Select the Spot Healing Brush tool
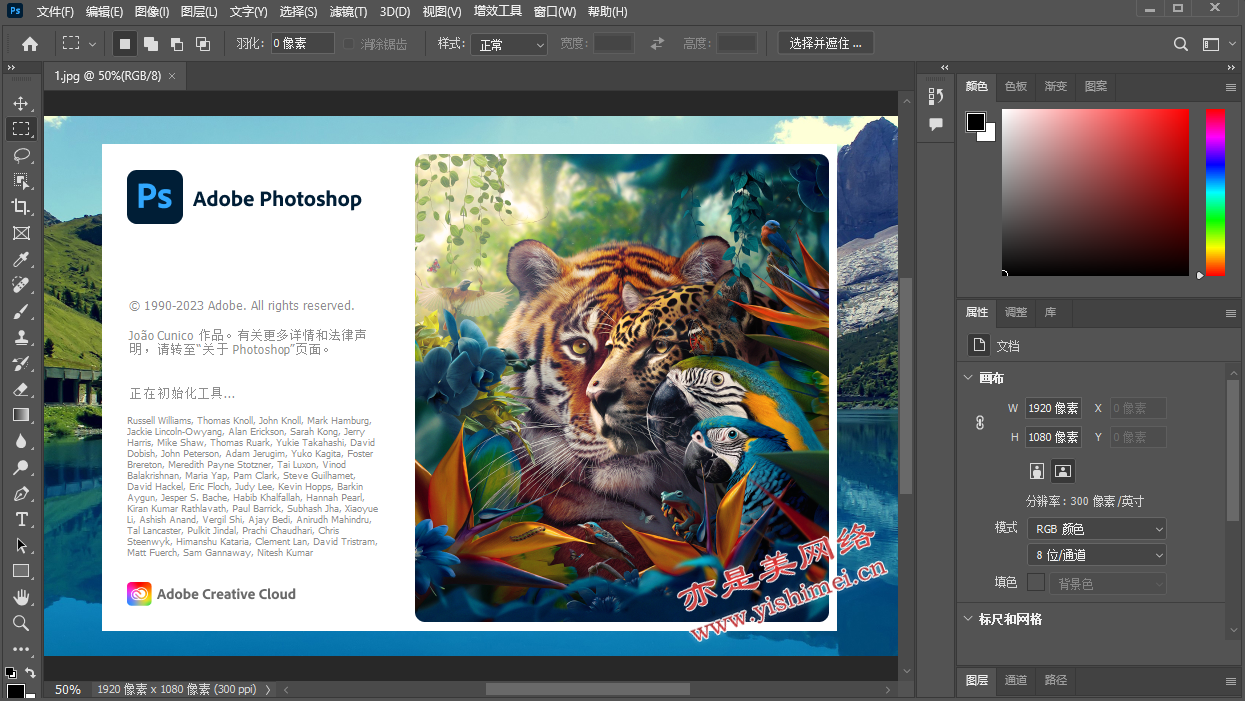The width and height of the screenshot is (1245, 701). [x=21, y=285]
